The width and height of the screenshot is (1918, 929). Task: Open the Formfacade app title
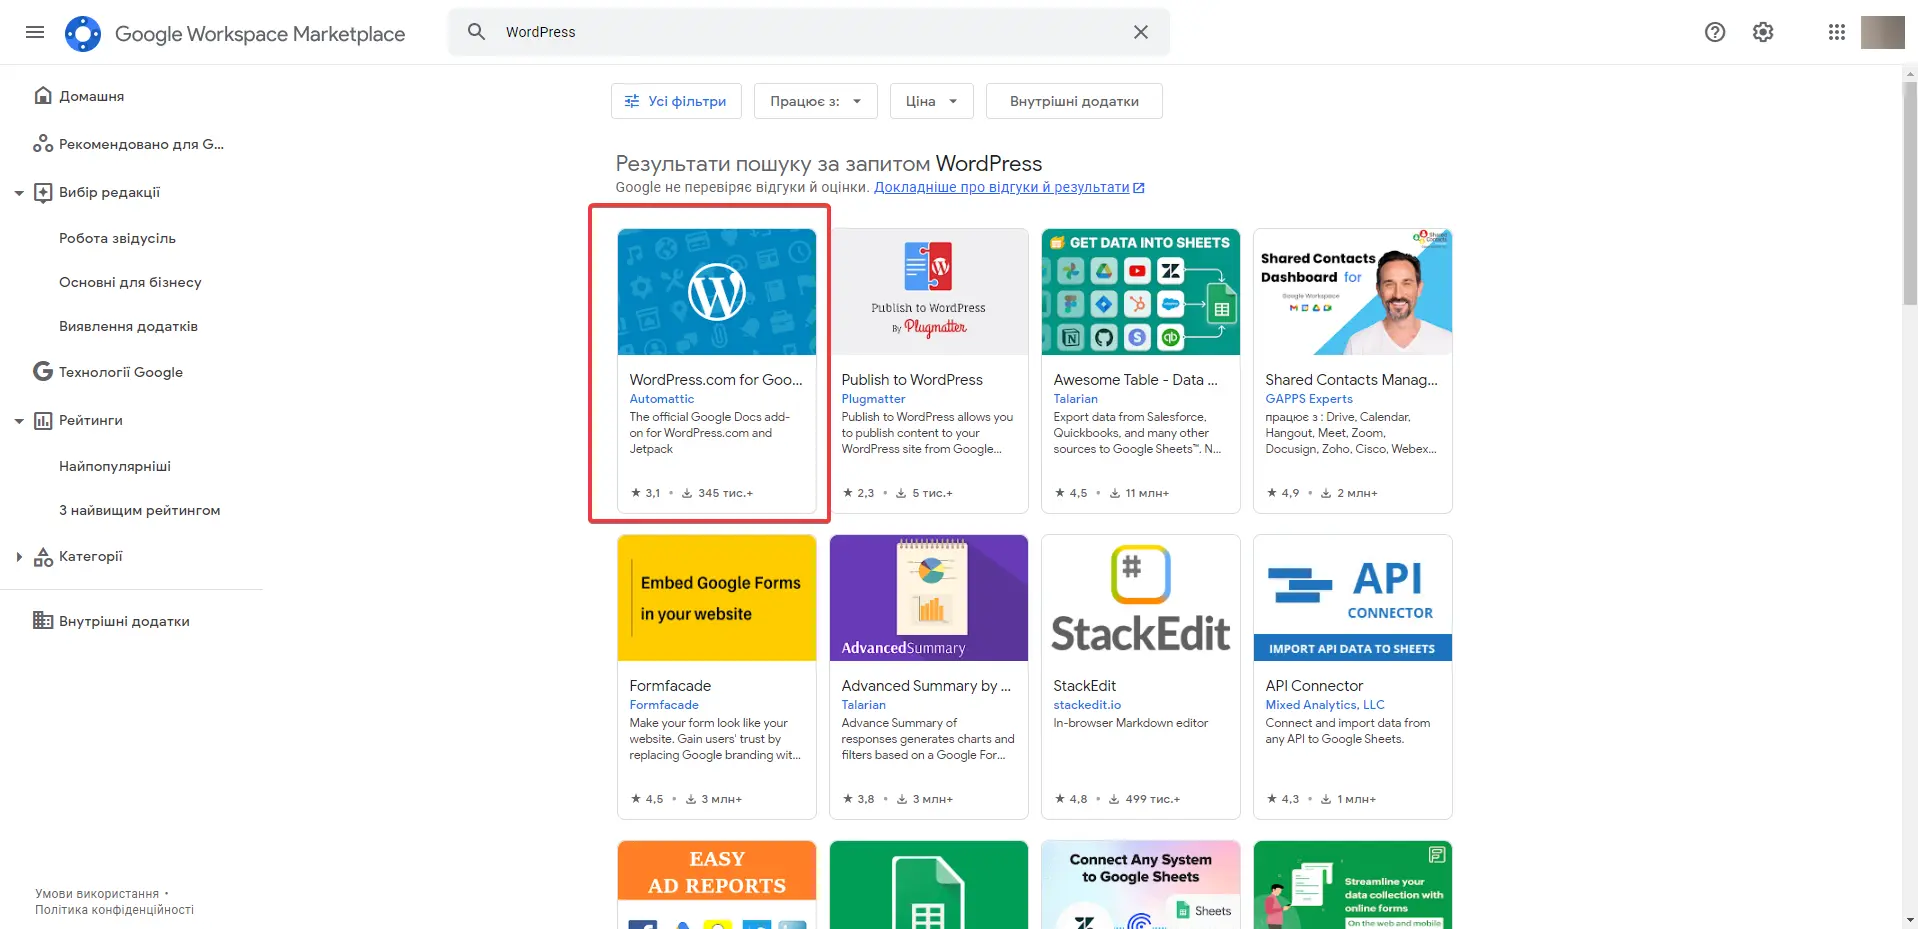[670, 686]
